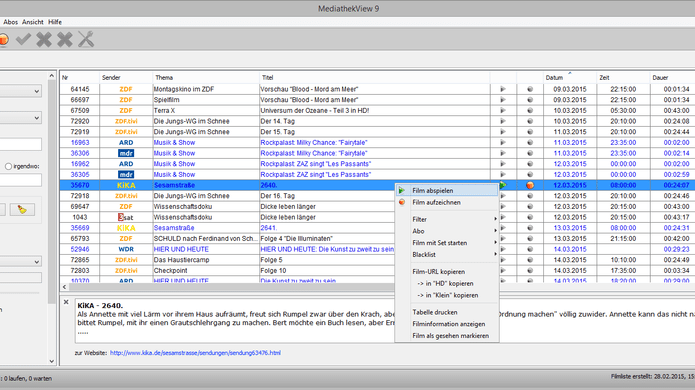The height and width of the screenshot is (390, 695).
Task: Sort table by Datum column header
Action: pos(570,78)
